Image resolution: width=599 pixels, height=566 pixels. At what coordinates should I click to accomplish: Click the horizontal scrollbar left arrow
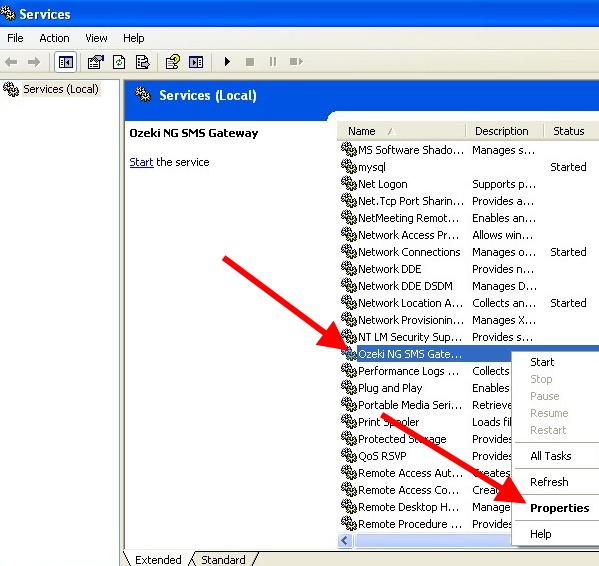pos(345,540)
